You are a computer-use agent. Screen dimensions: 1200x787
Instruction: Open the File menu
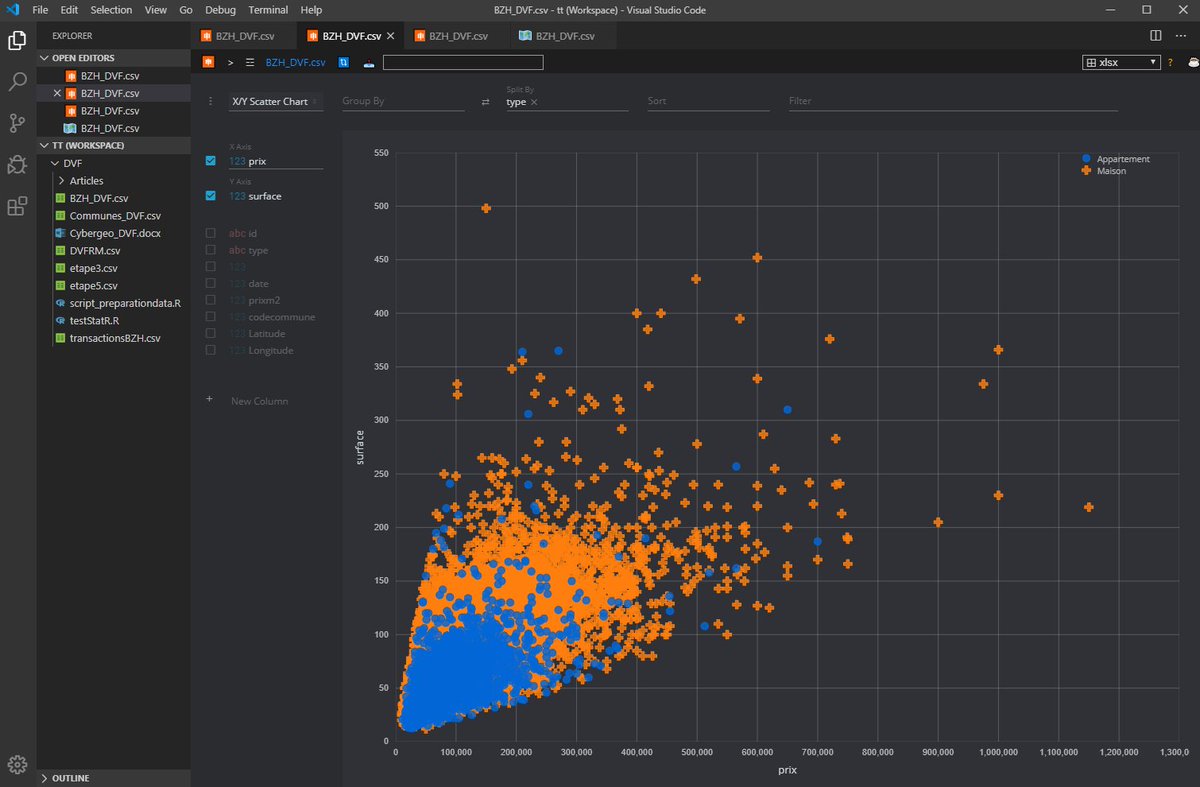click(41, 9)
